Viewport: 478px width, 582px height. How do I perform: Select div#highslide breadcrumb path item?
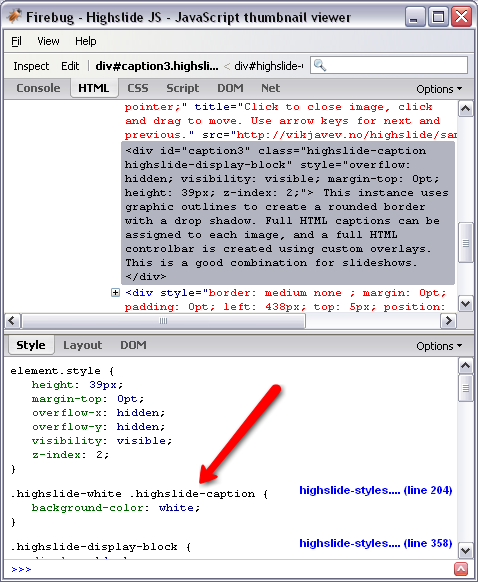[x=269, y=66]
